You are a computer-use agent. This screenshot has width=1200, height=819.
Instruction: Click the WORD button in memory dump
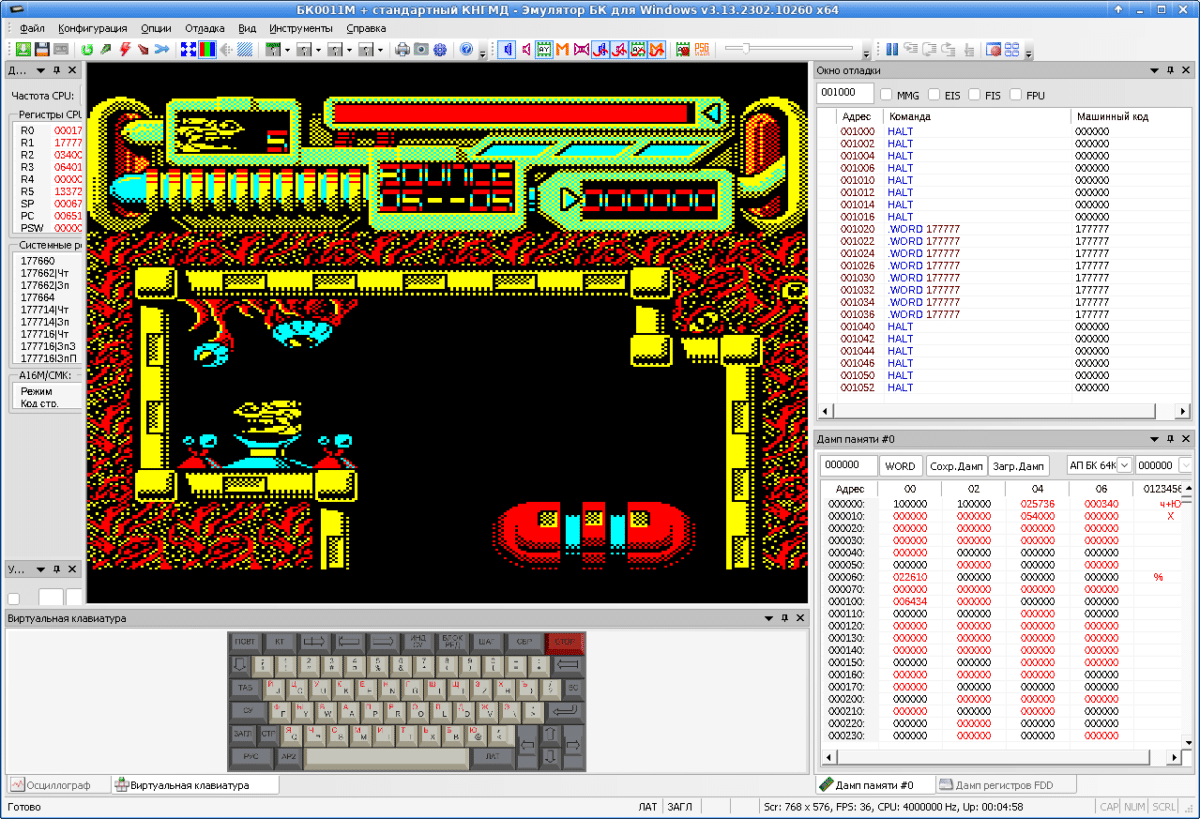900,466
